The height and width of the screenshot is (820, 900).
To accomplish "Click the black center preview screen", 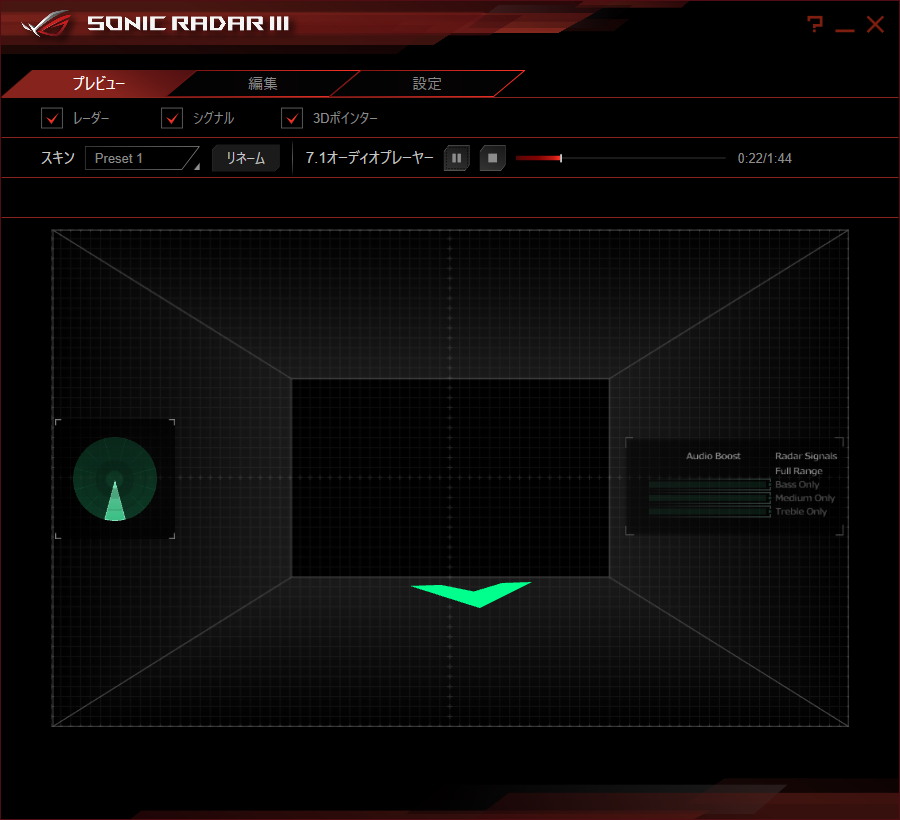I will click(x=450, y=477).
